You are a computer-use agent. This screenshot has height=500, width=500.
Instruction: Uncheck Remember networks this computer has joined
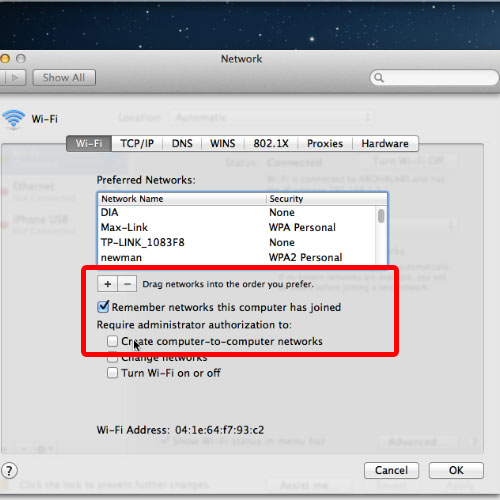pos(103,307)
